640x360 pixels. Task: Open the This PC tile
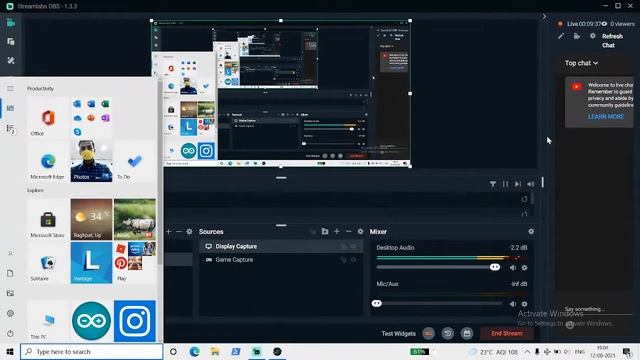pos(48,321)
